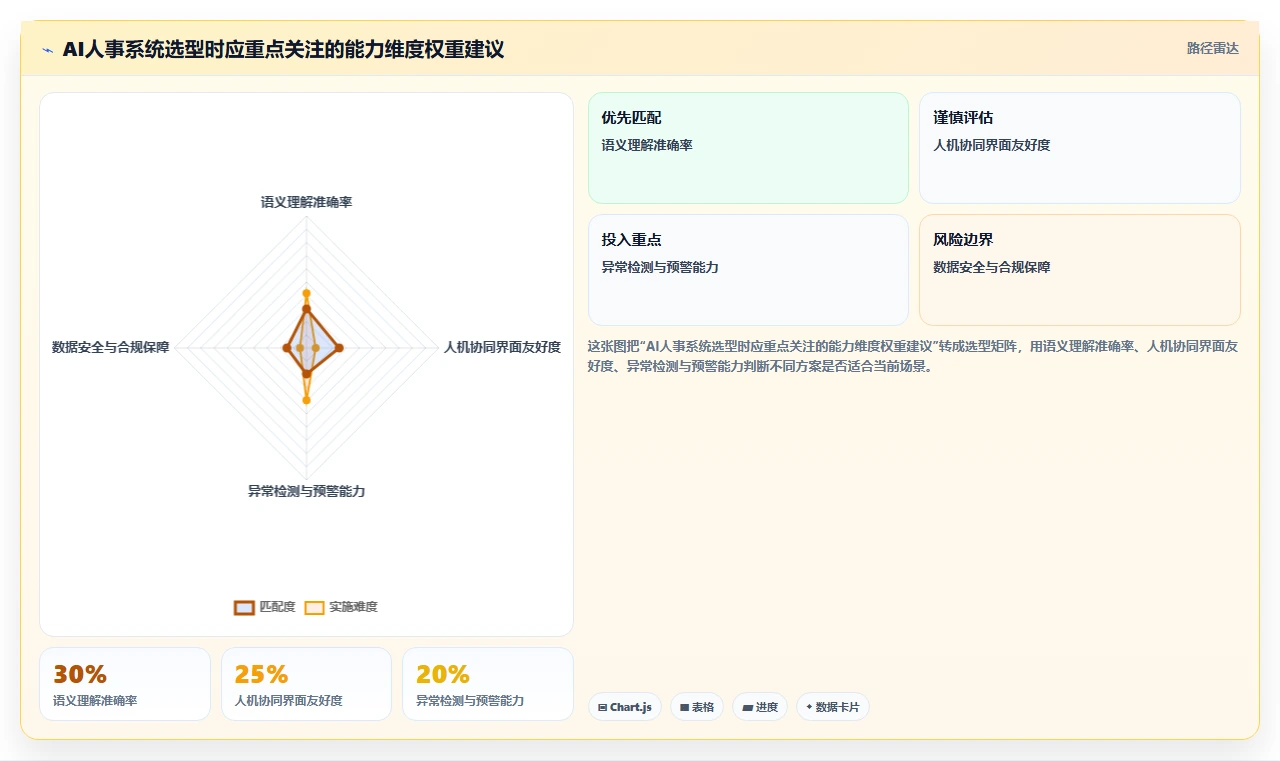Screen dimensions: 1280x761
Task: Click the rightmost brown 匹配度 data point
Action: pyautogui.click(x=339, y=347)
